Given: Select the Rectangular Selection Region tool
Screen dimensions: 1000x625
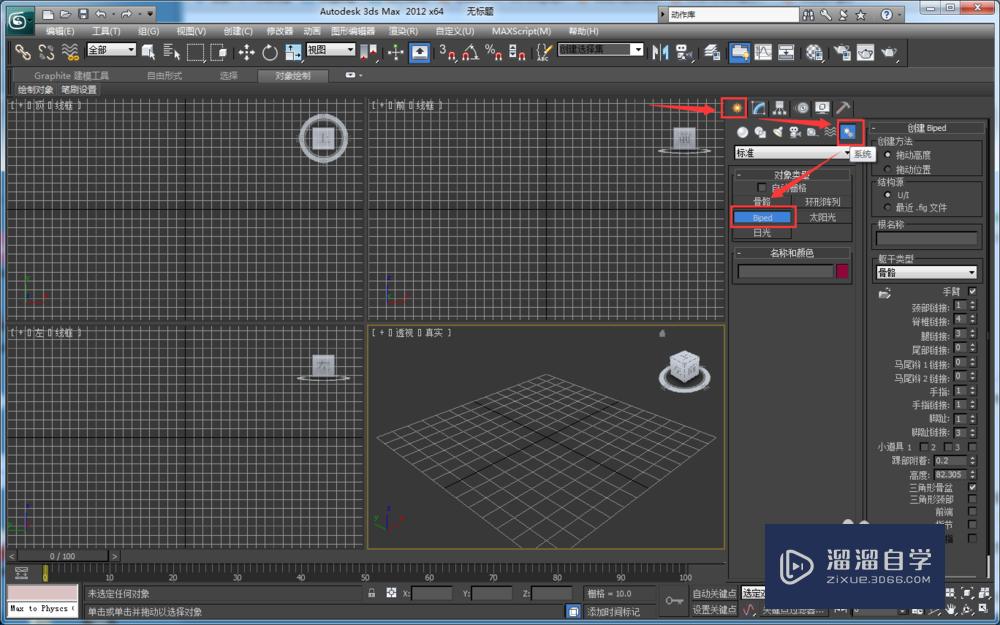Looking at the screenshot, I should pos(195,52).
